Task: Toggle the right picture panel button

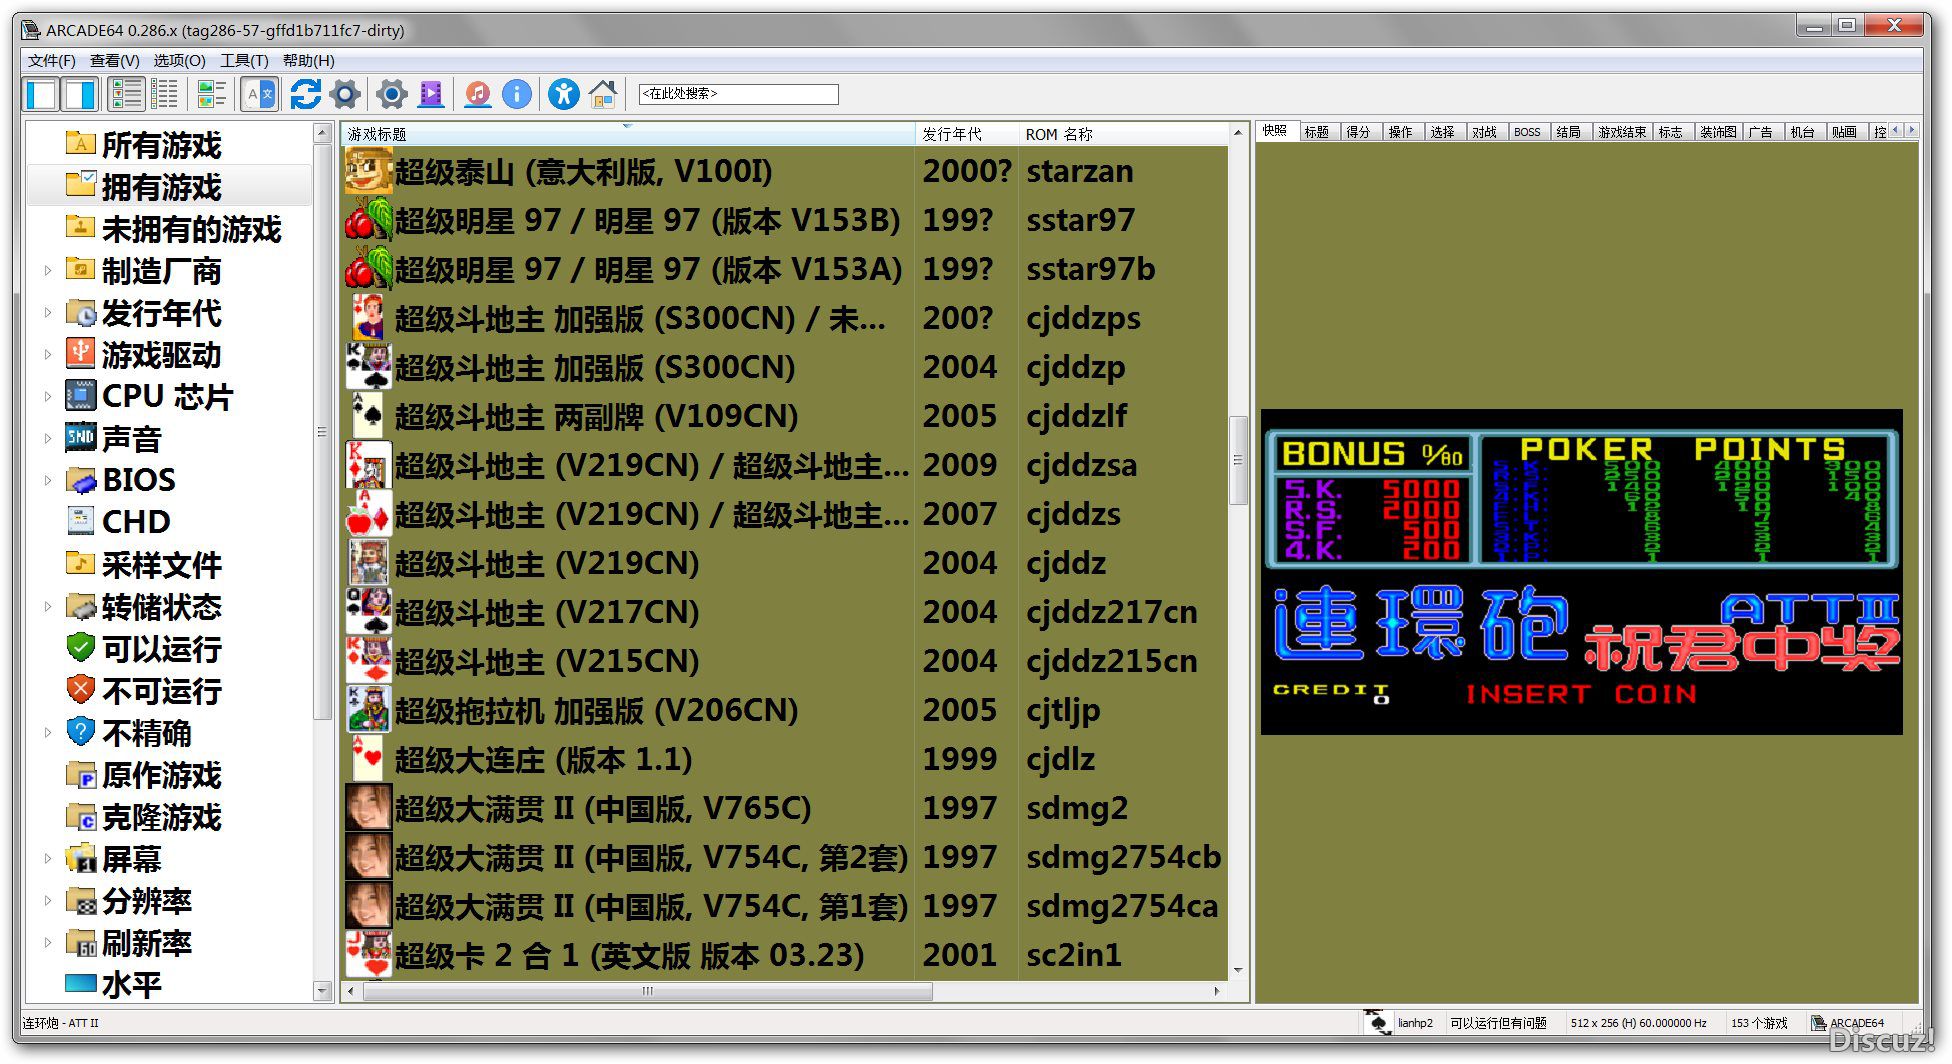Action: coord(80,94)
